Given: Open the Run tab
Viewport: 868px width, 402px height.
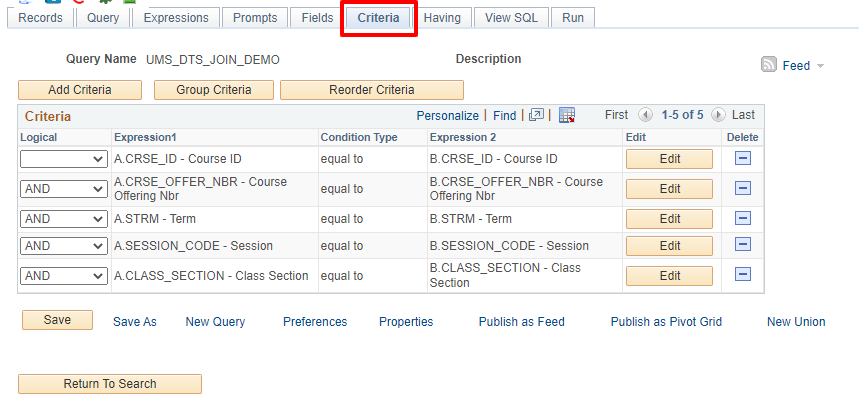Looking at the screenshot, I should [573, 18].
